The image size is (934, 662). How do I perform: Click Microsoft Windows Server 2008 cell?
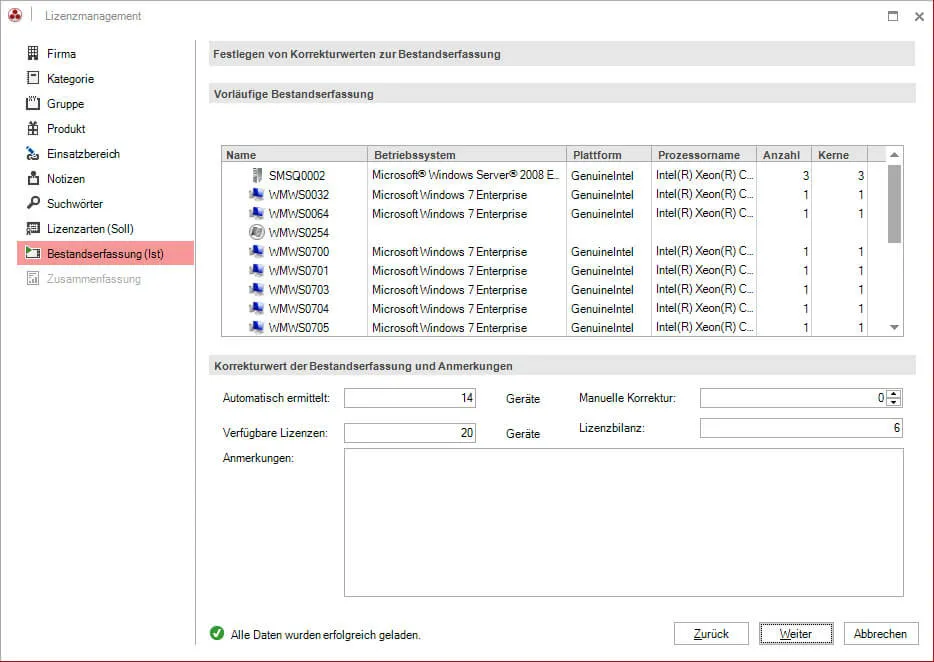466,175
